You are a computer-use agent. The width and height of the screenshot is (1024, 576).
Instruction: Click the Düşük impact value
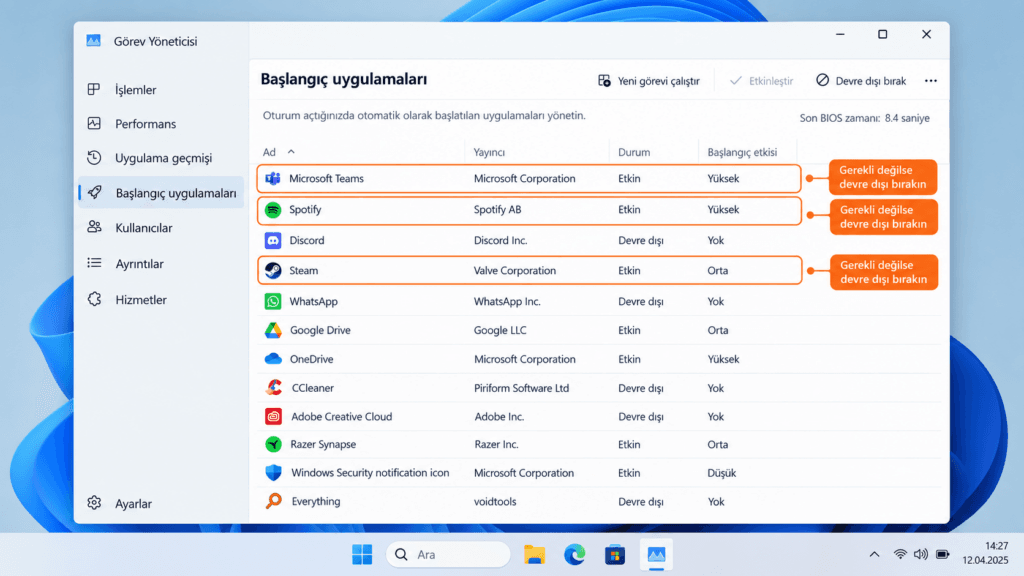(x=722, y=473)
